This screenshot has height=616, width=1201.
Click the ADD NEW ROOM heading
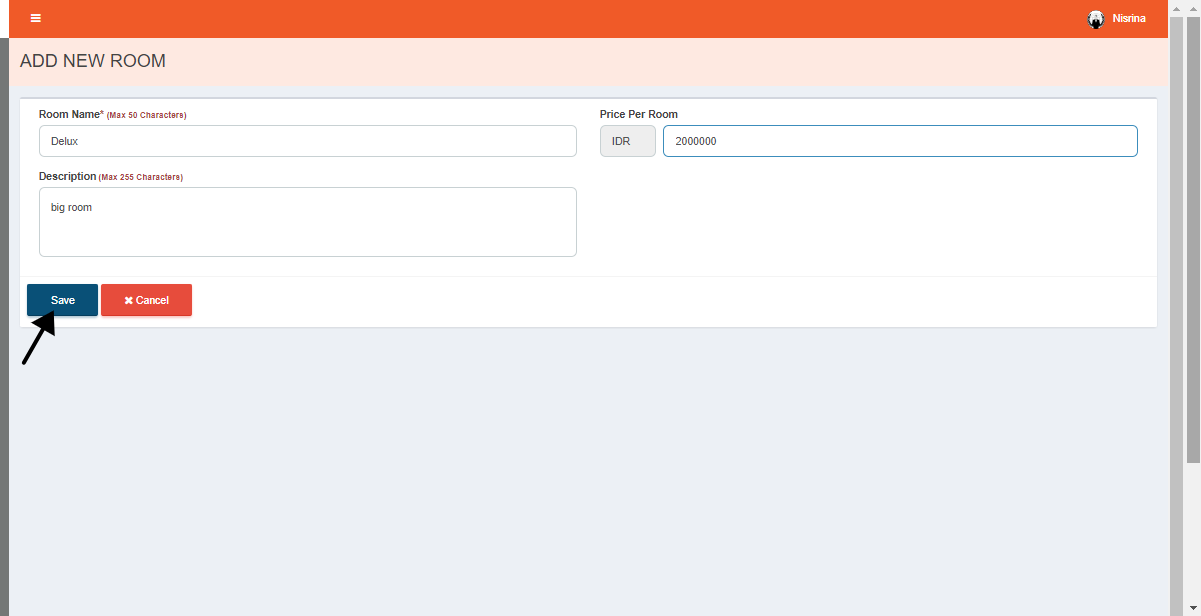point(93,61)
